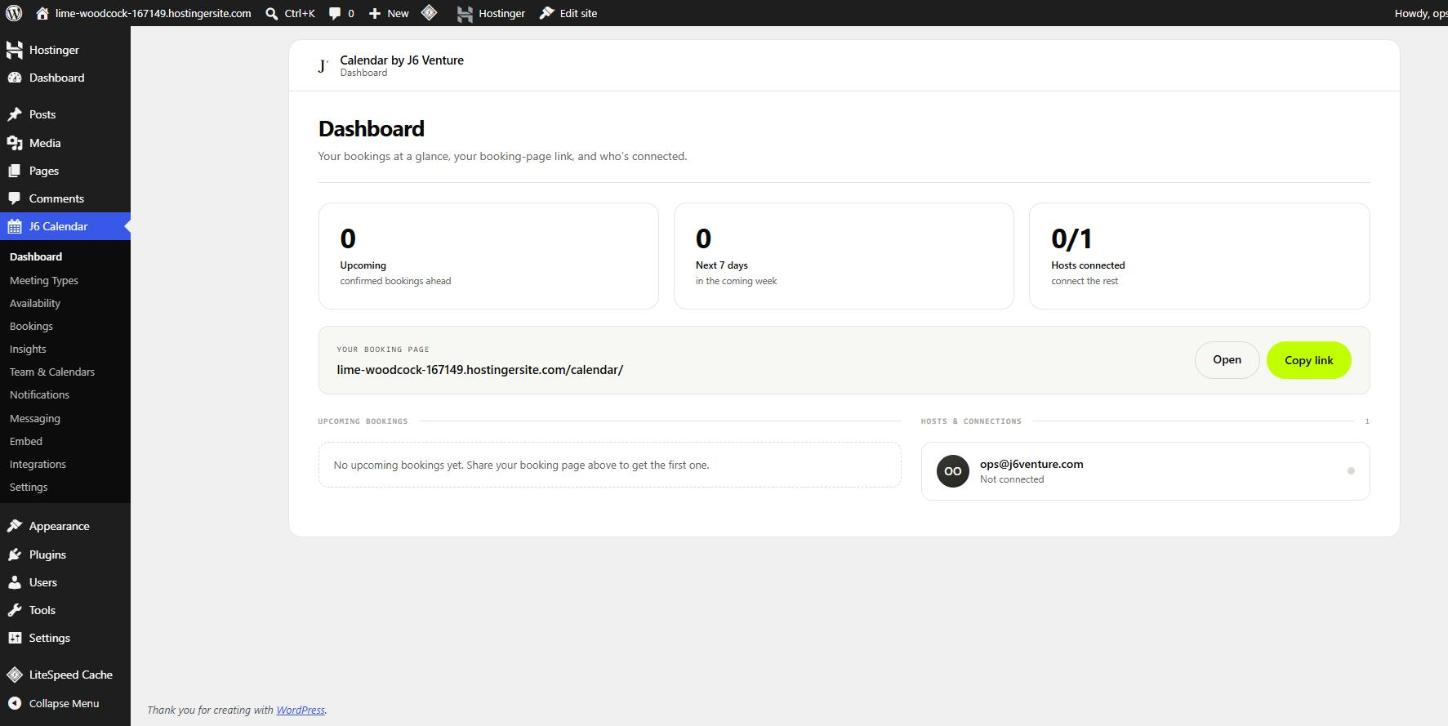Image resolution: width=1448 pixels, height=726 pixels.
Task: Click the Next 7 days card
Action: click(x=844, y=256)
